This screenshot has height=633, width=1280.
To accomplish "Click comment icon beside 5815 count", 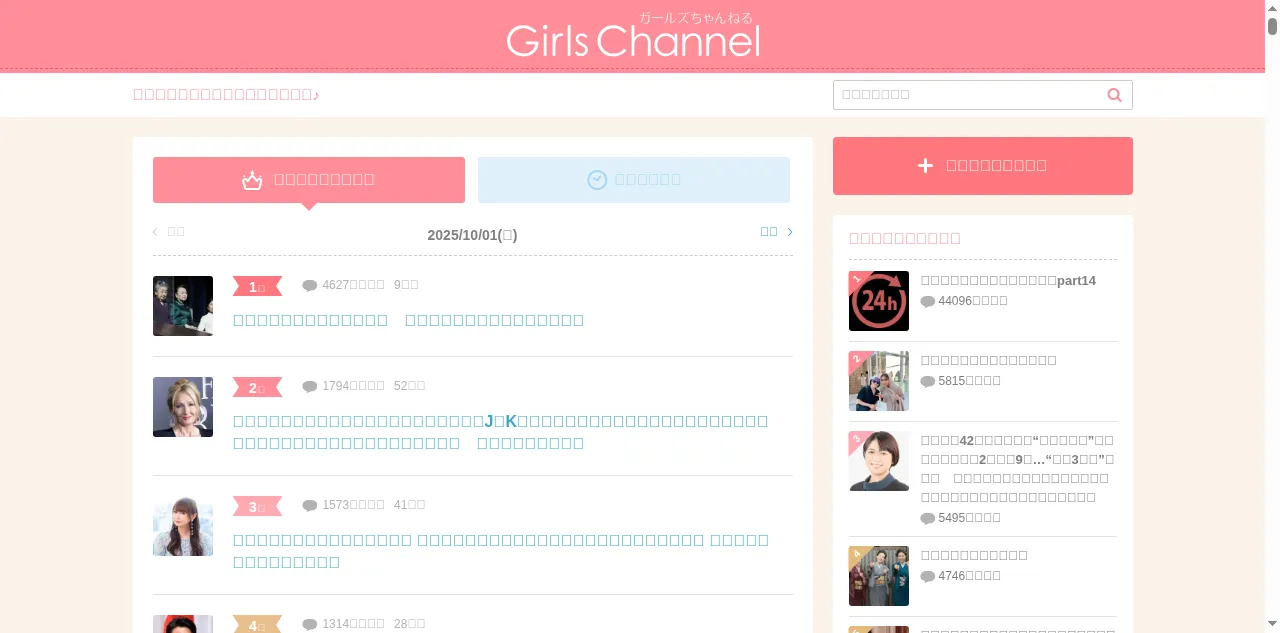I will pos(928,382).
